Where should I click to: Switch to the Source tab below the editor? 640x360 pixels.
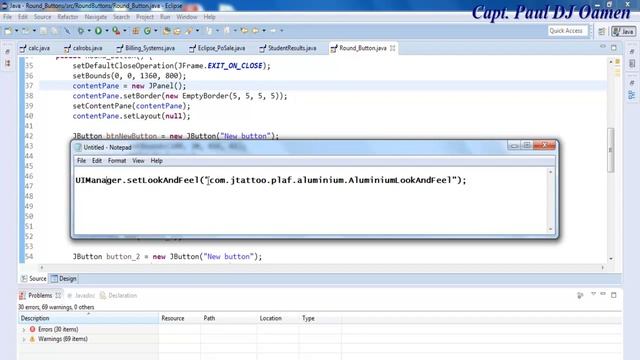click(34, 279)
